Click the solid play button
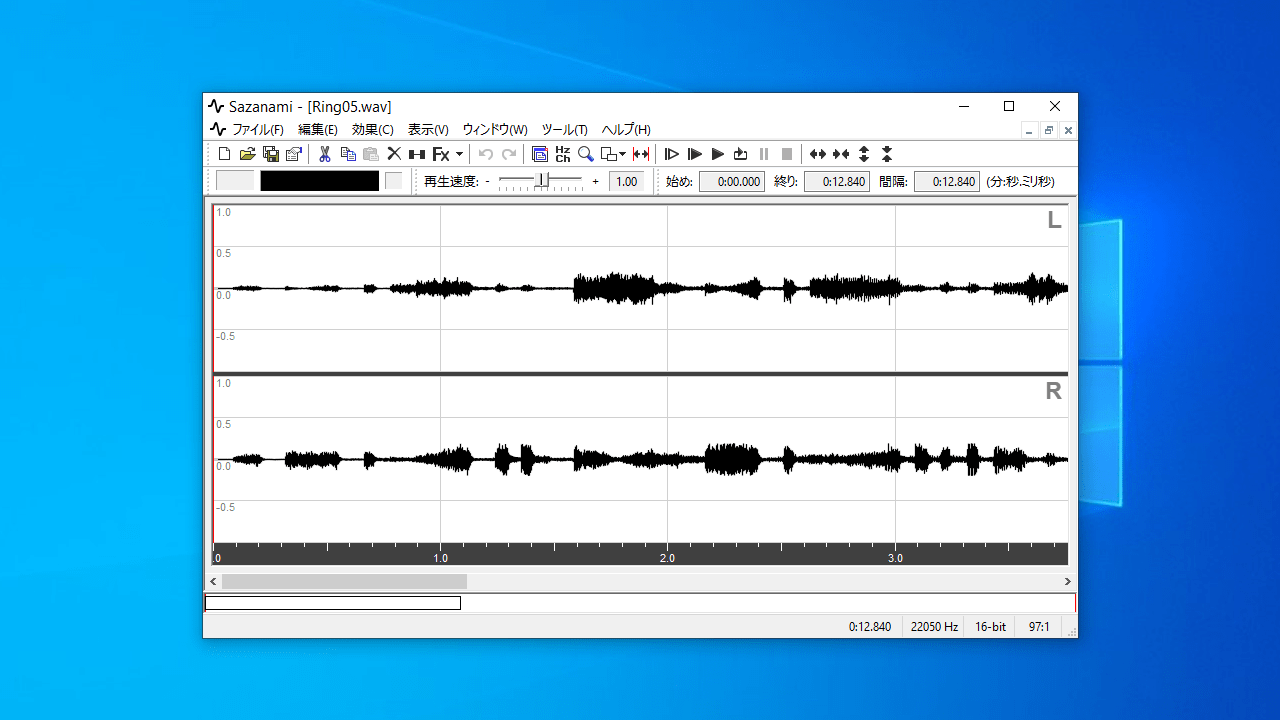 [x=718, y=154]
